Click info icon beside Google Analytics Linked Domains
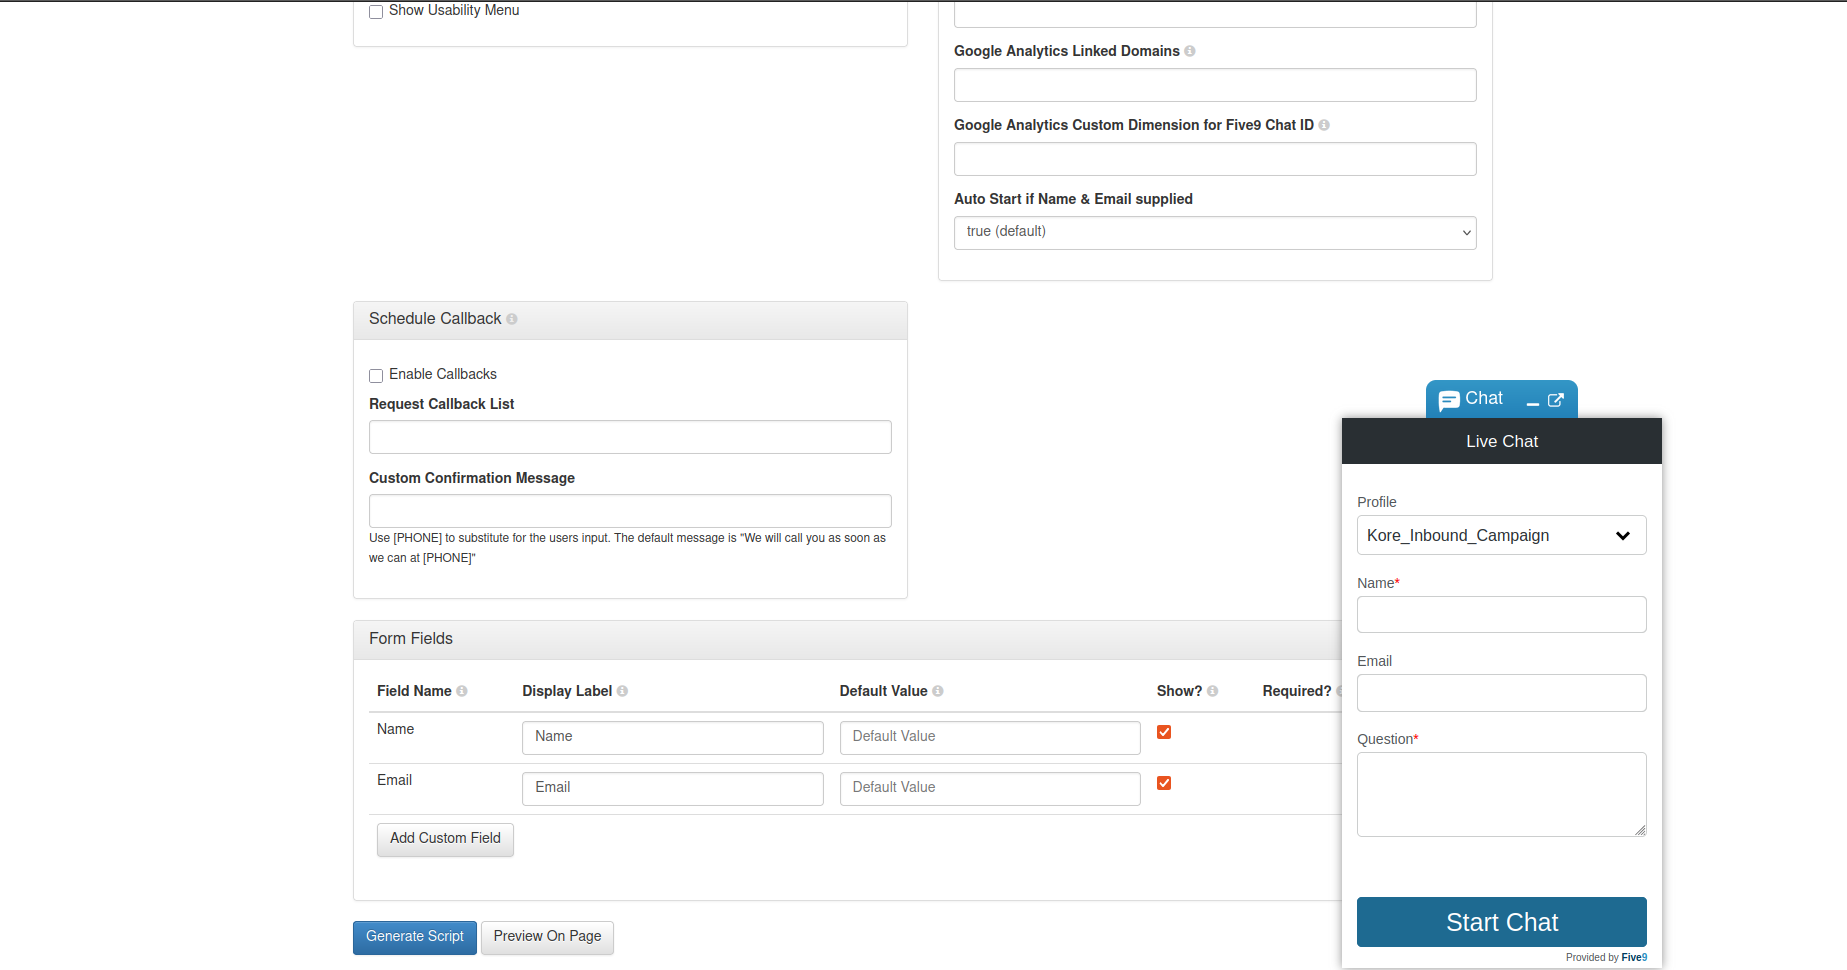This screenshot has width=1847, height=970. [1190, 51]
